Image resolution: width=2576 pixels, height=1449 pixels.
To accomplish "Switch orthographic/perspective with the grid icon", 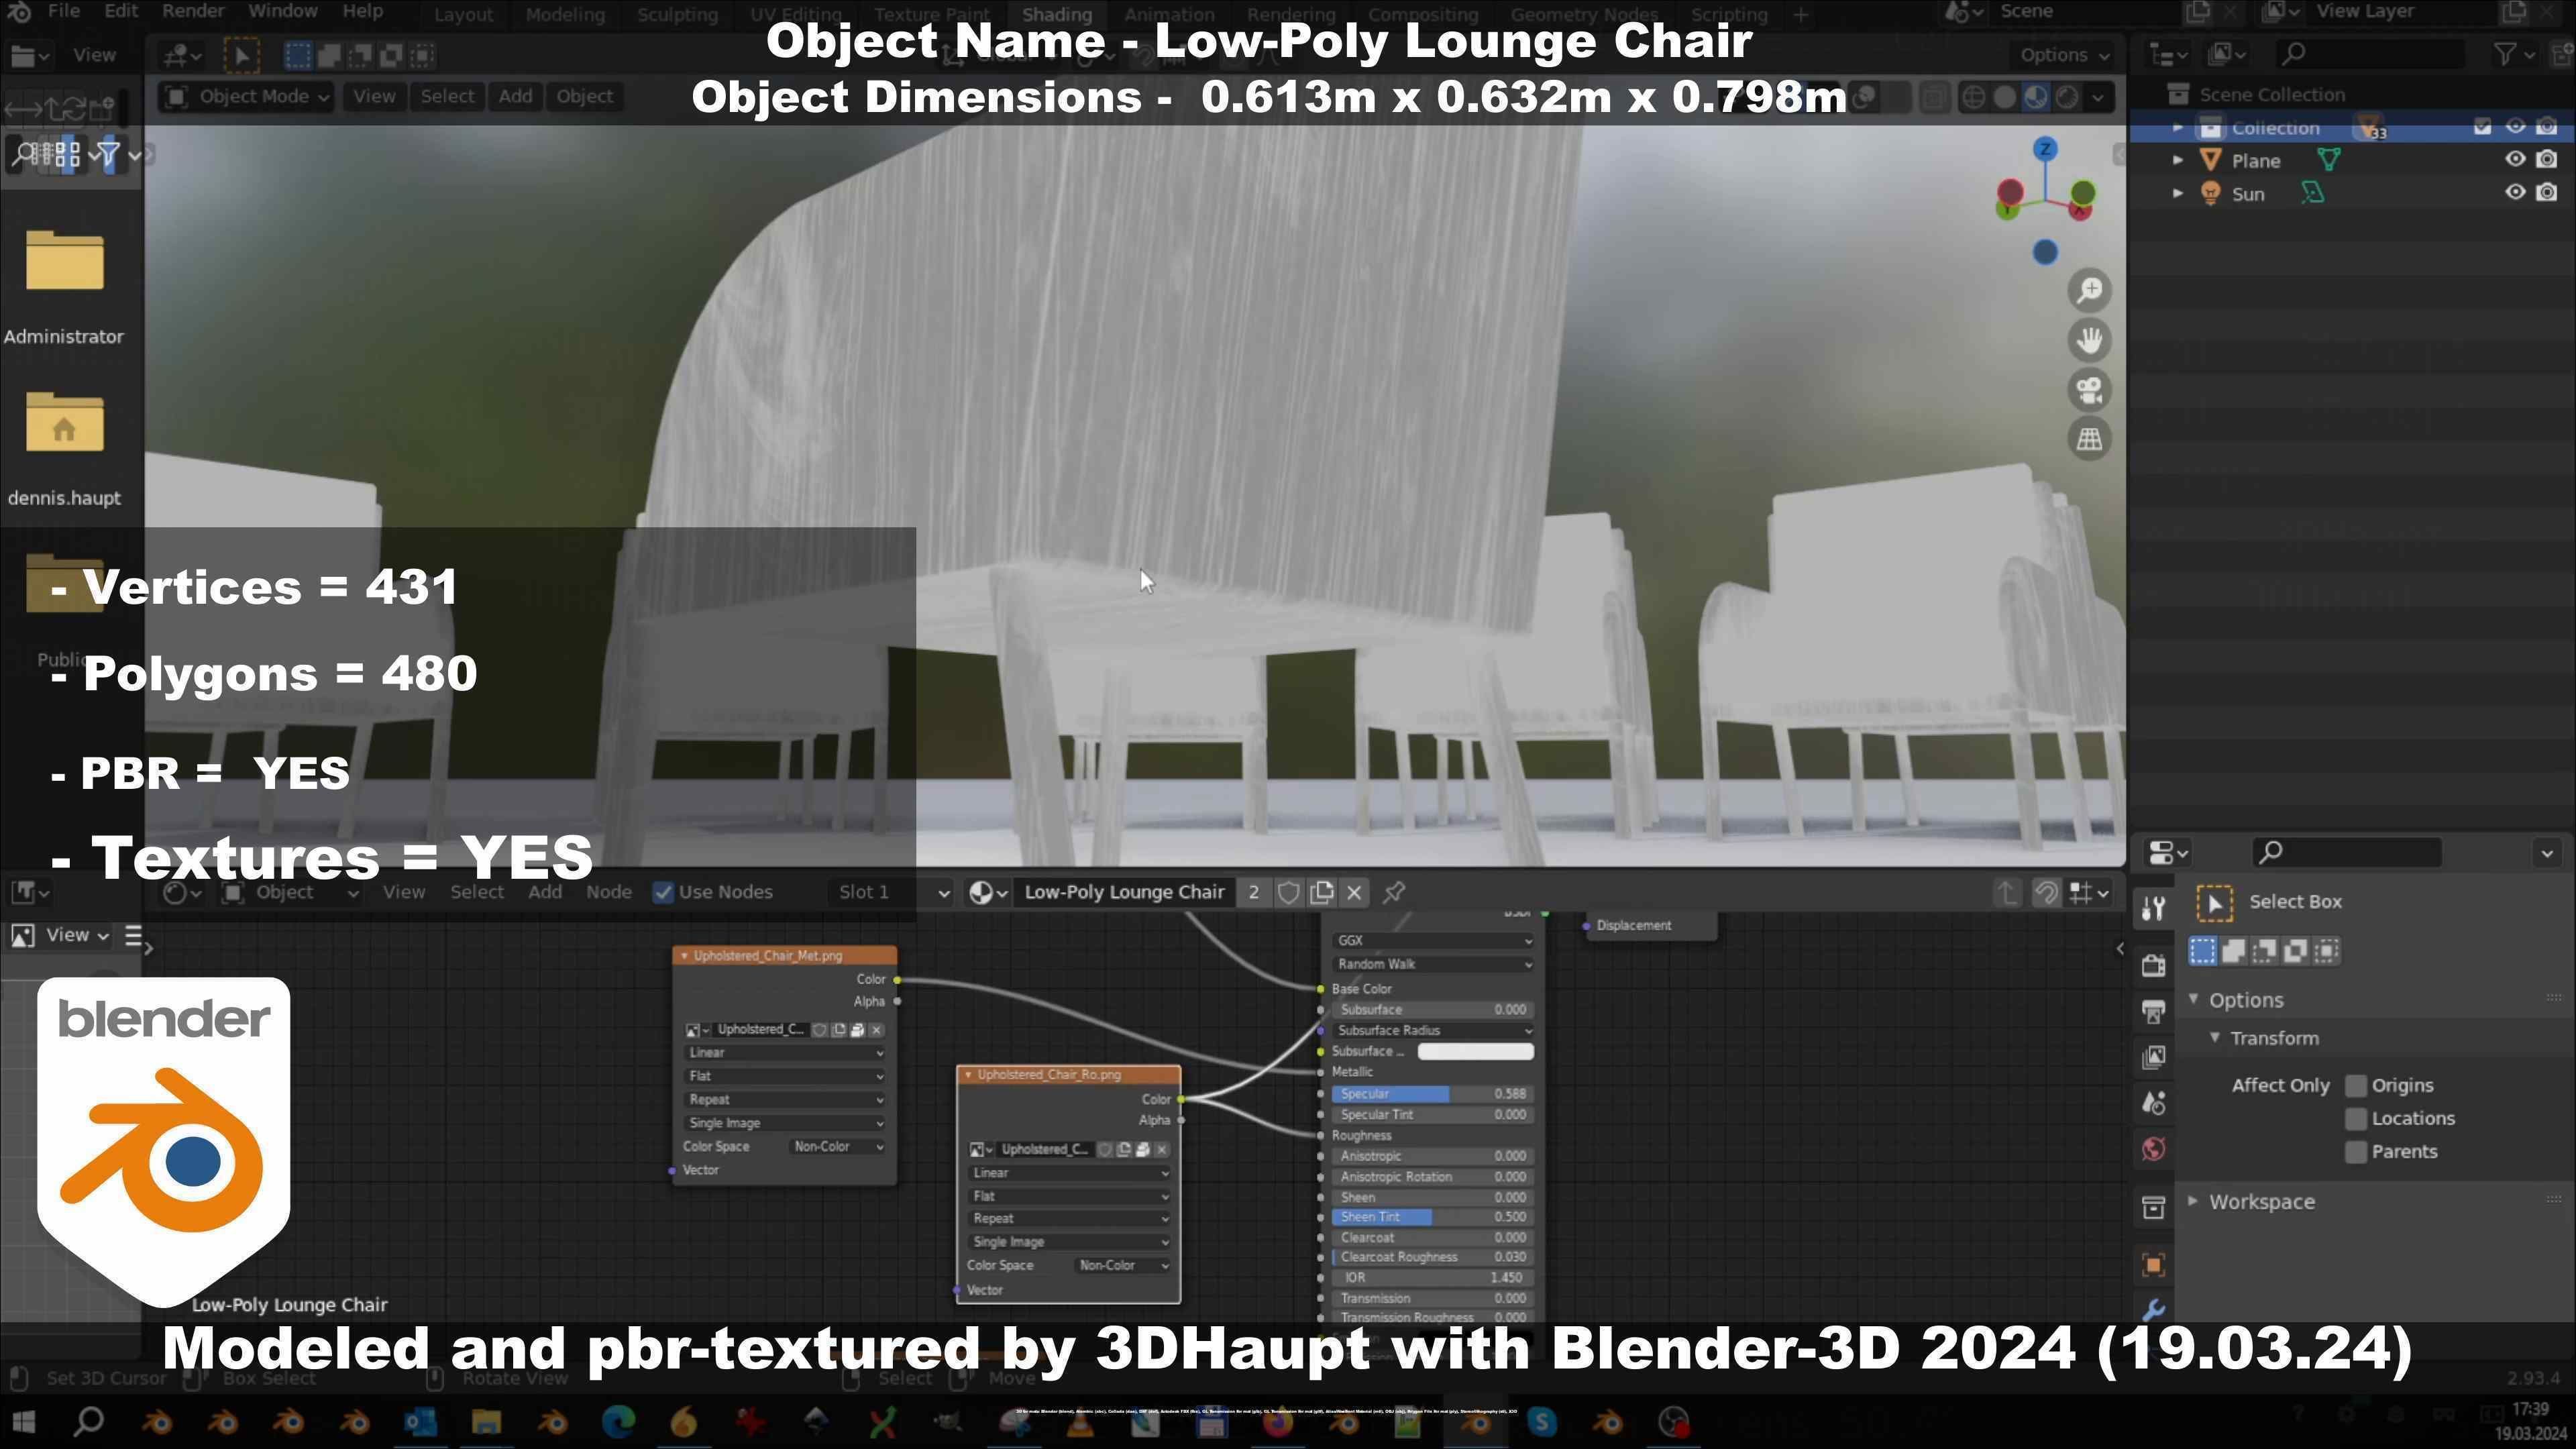I will (x=2089, y=439).
